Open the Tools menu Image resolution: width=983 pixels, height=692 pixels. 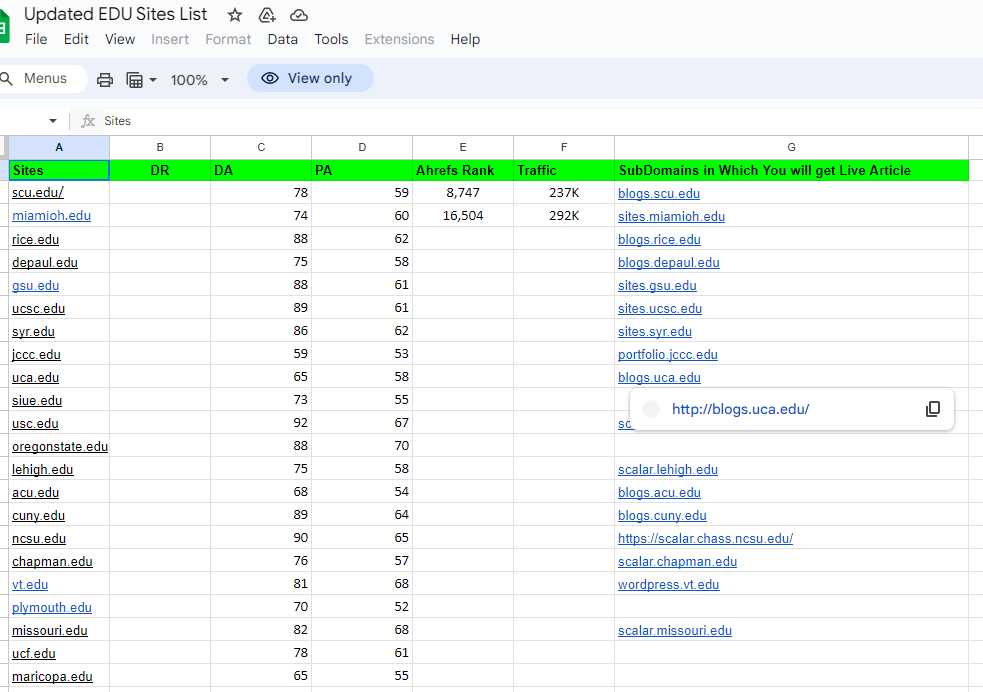(x=331, y=39)
